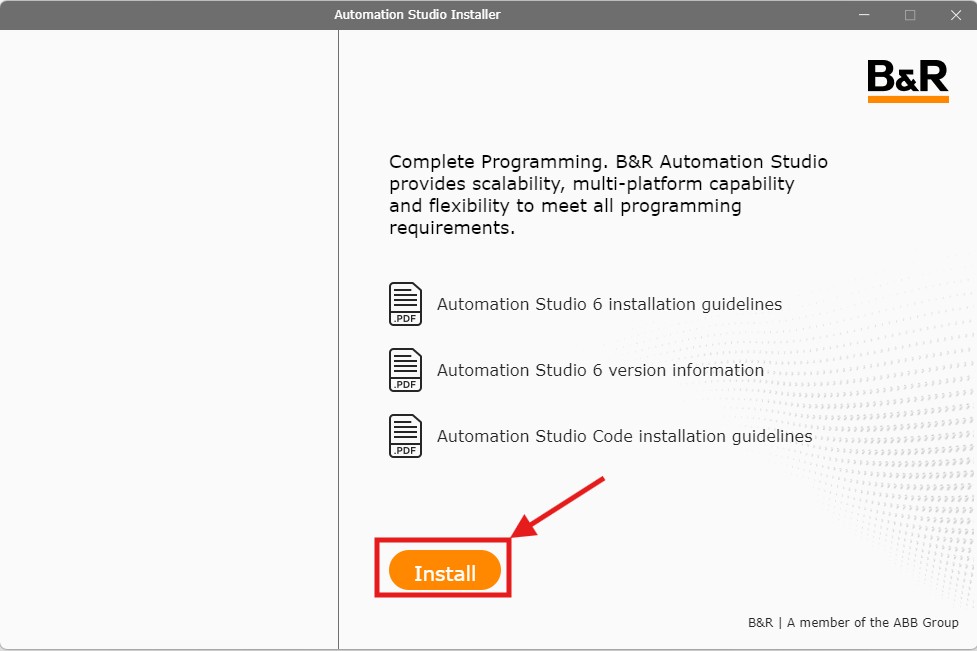Minimize the Automation Studio Installer window
The height and width of the screenshot is (651, 977).
pyautogui.click(x=864, y=14)
